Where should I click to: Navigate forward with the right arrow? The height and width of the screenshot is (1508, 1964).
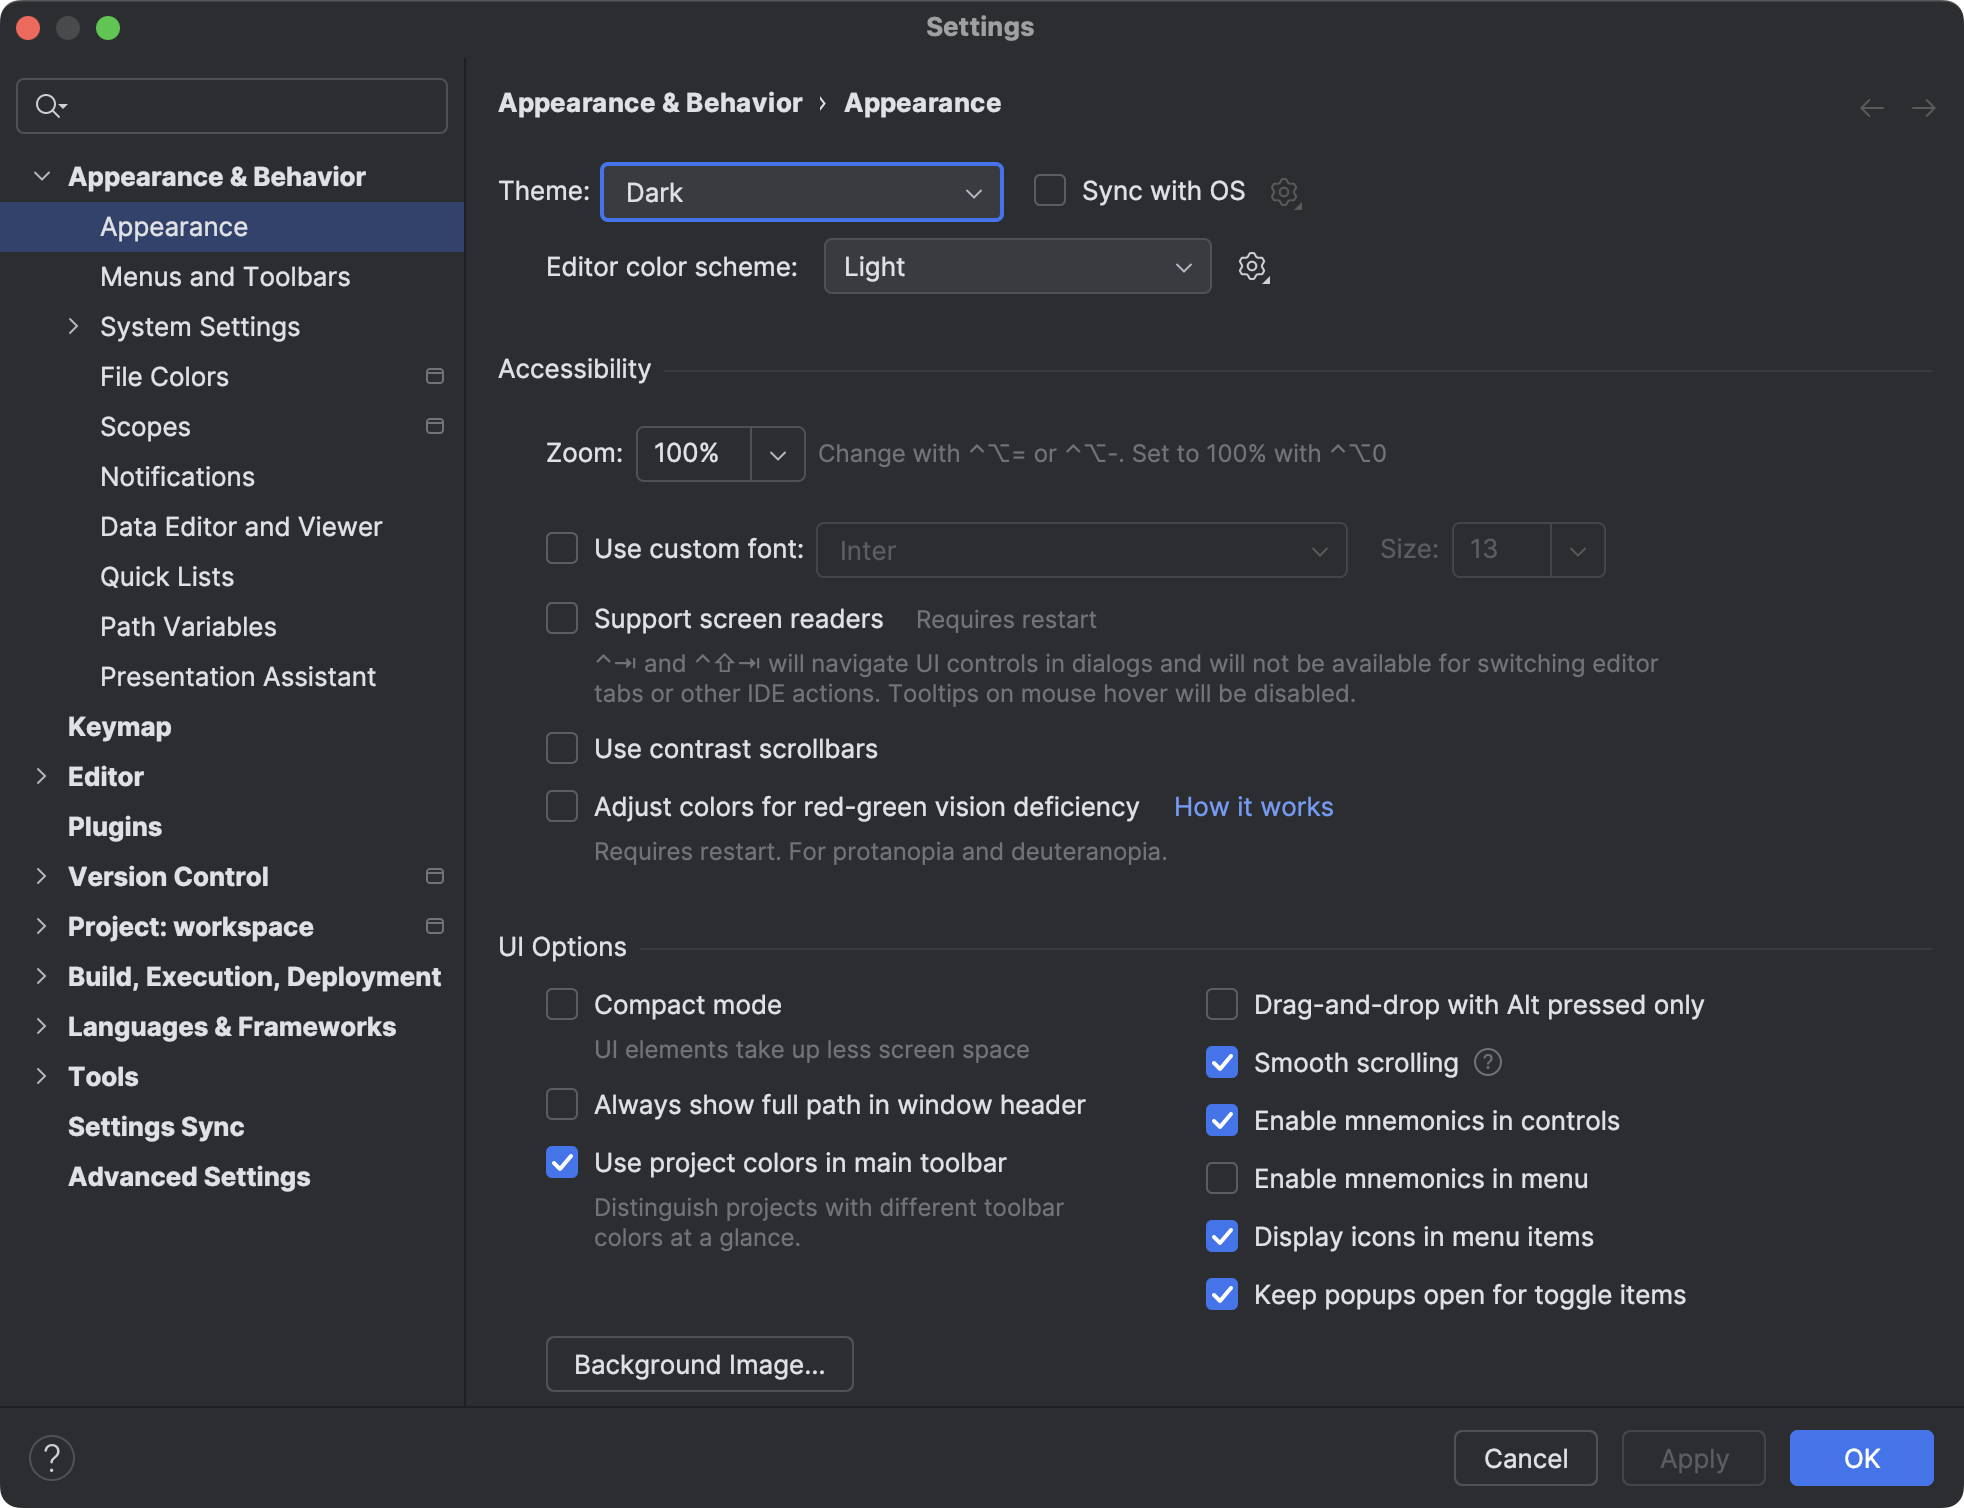coord(1924,107)
